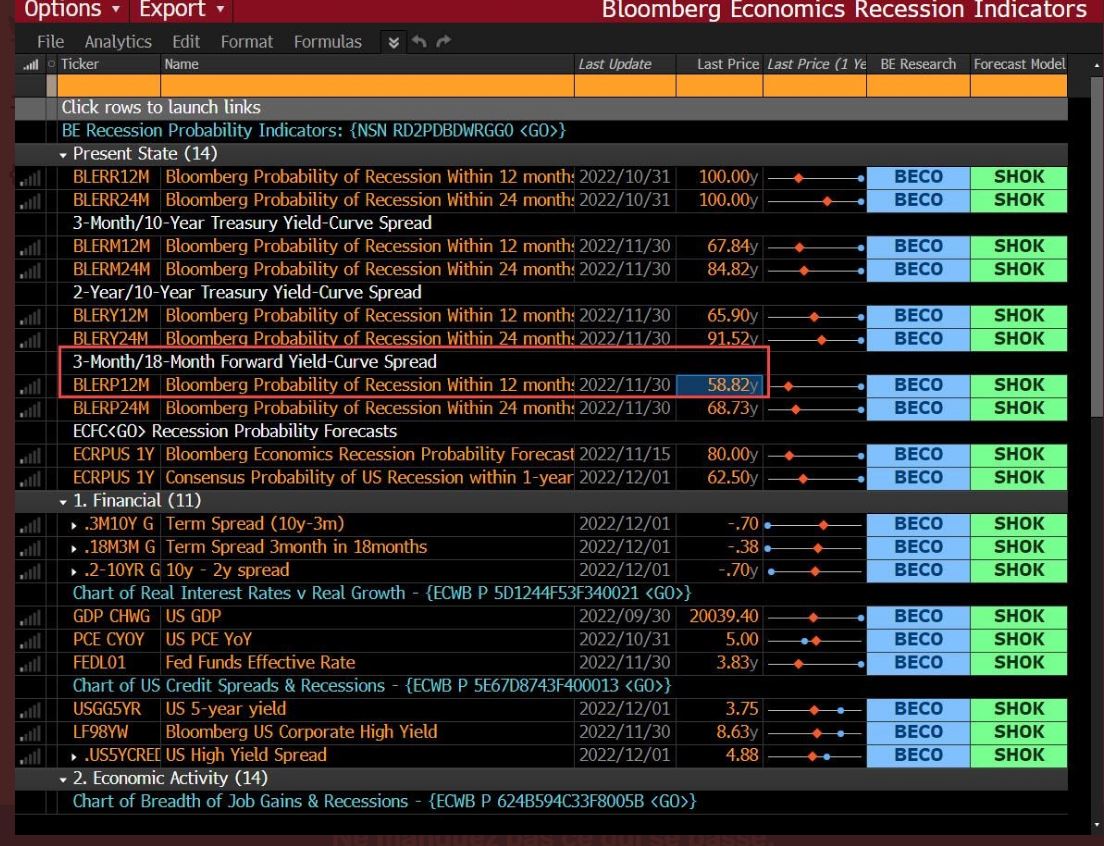1104x846 pixels.
Task: Click chart bars icon for BLERY12M row
Action: 30,317
